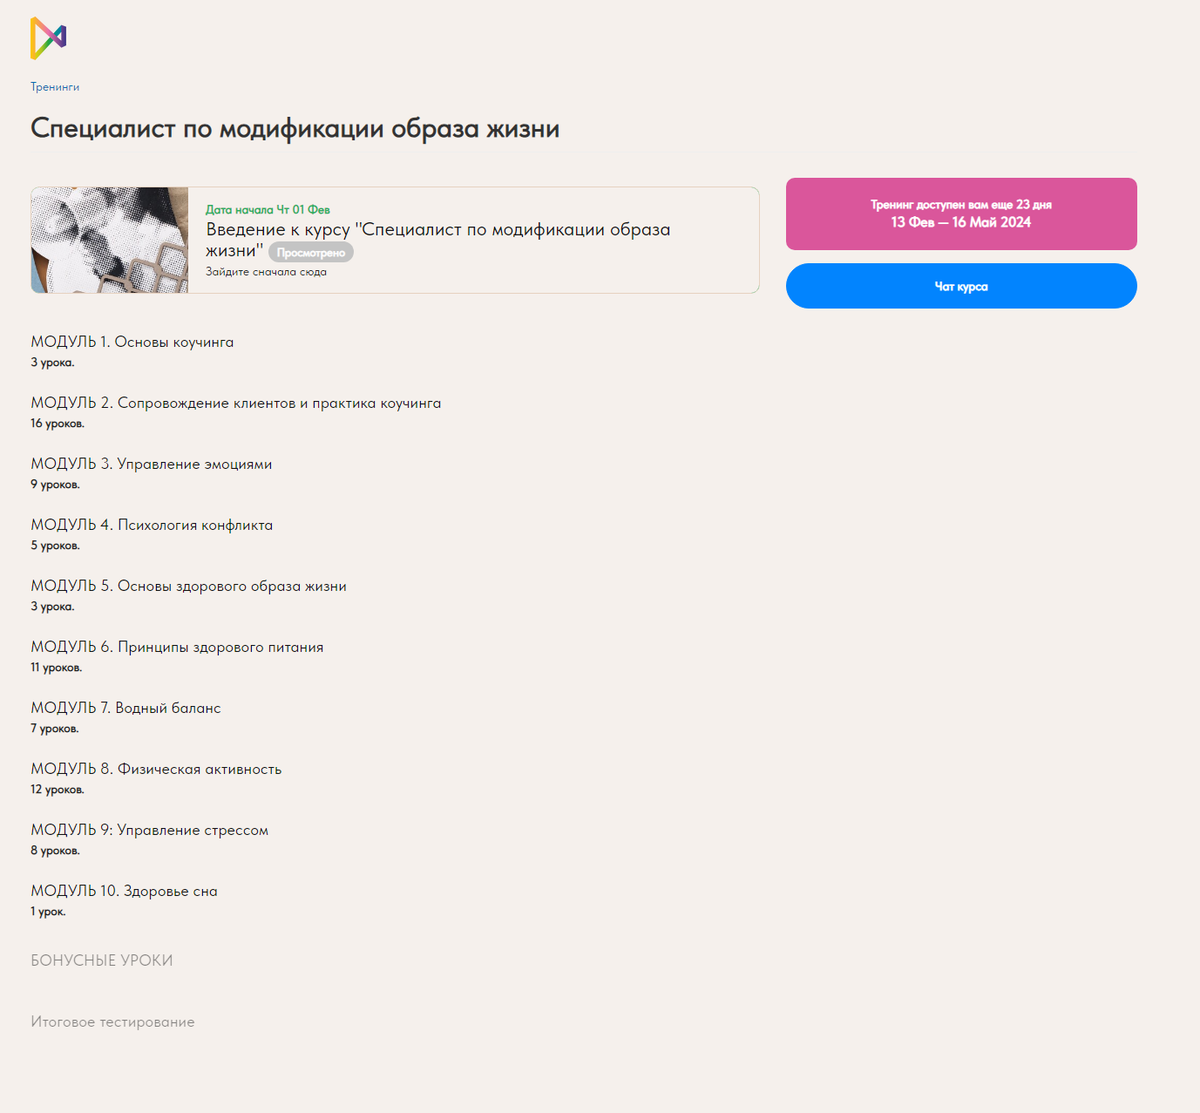Select МОДУЛЬ 3. Управление эмоциями
Screen dimensions: 1200x1113
[151, 464]
